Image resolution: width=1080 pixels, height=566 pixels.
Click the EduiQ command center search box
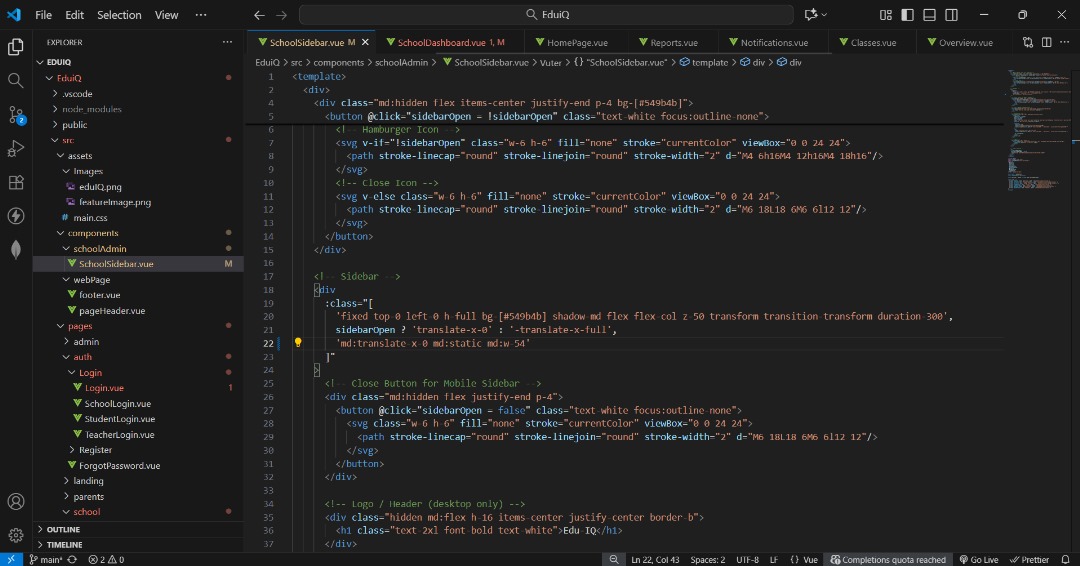546,14
